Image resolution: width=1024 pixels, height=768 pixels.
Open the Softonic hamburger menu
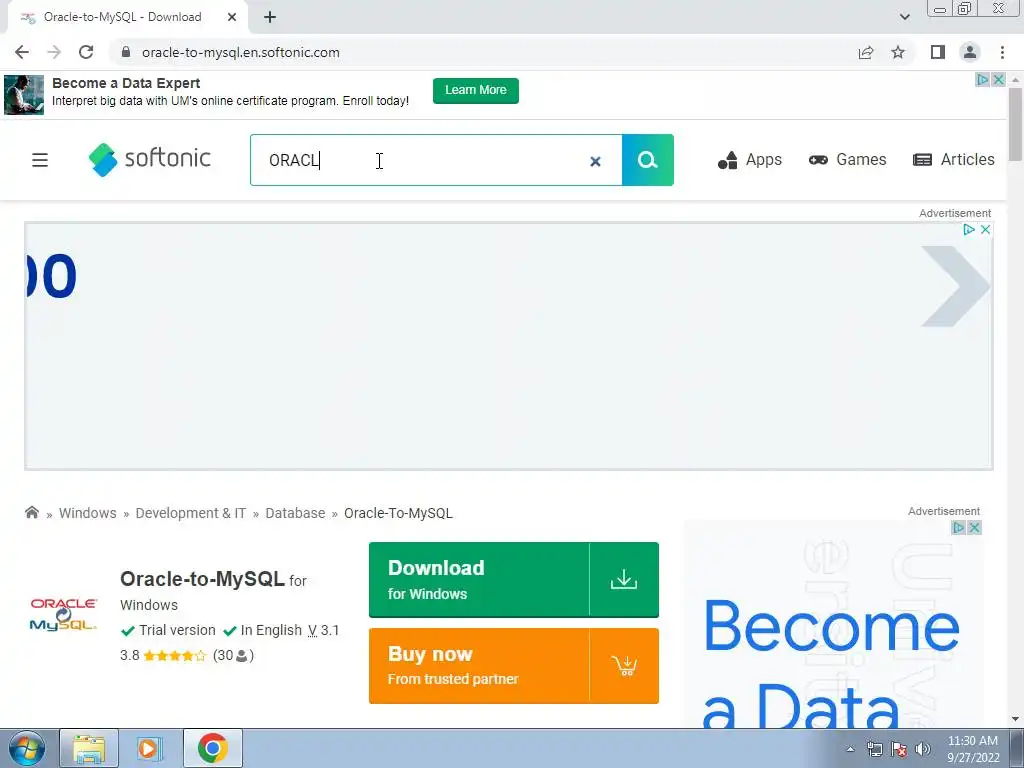[40, 160]
